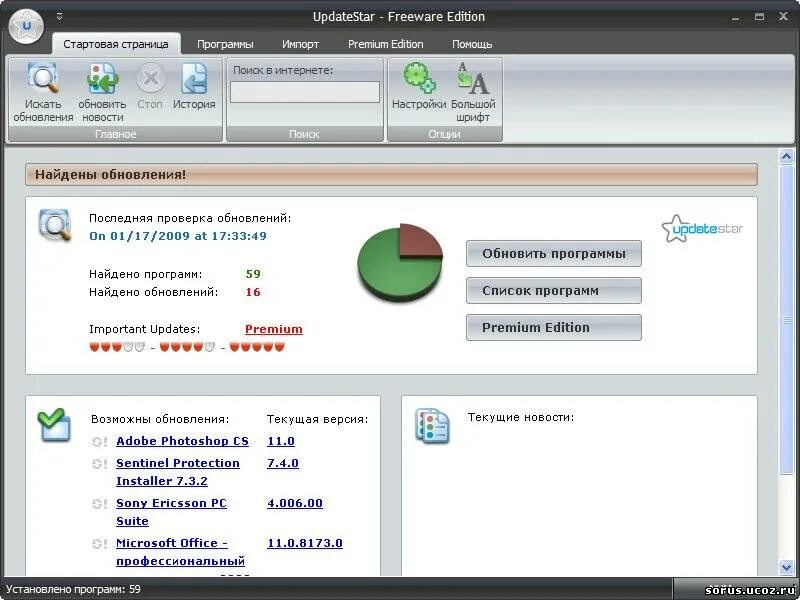Open the История toolbar icon

click(194, 78)
